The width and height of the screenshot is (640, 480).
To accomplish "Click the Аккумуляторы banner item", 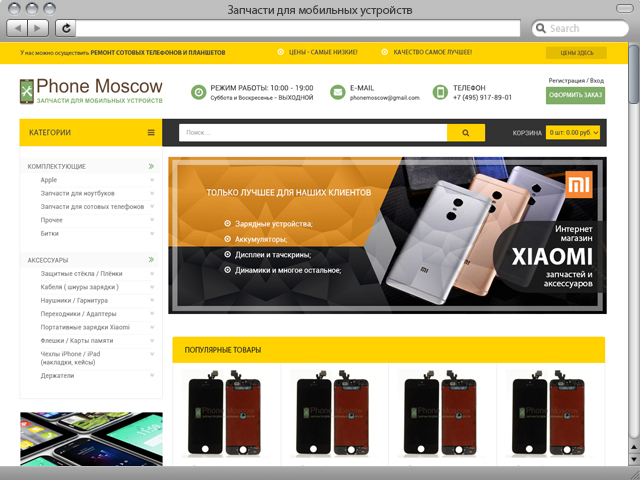I will 261,239.
